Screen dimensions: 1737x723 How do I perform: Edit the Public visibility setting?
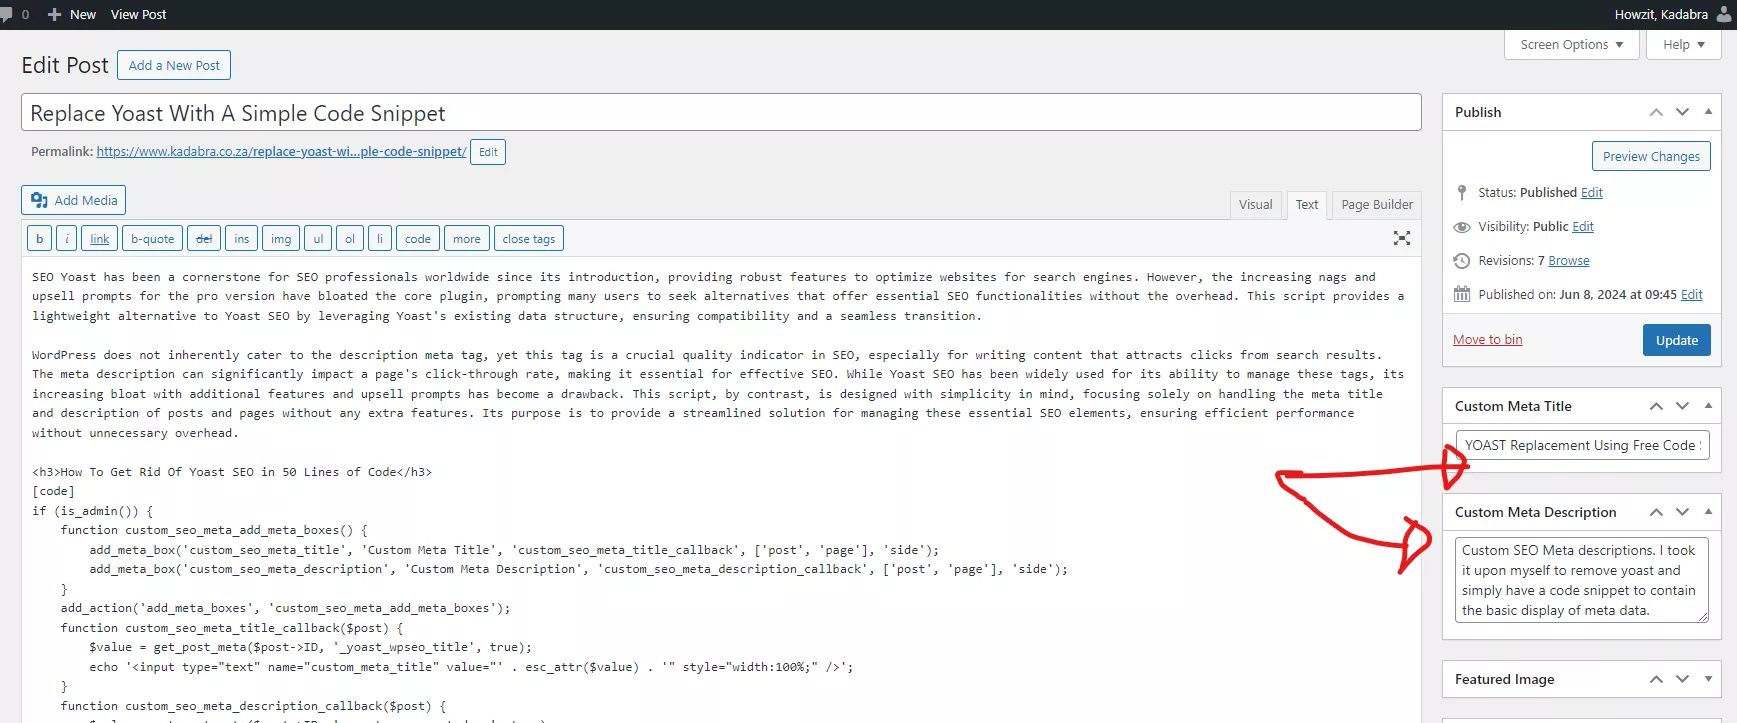point(1583,227)
